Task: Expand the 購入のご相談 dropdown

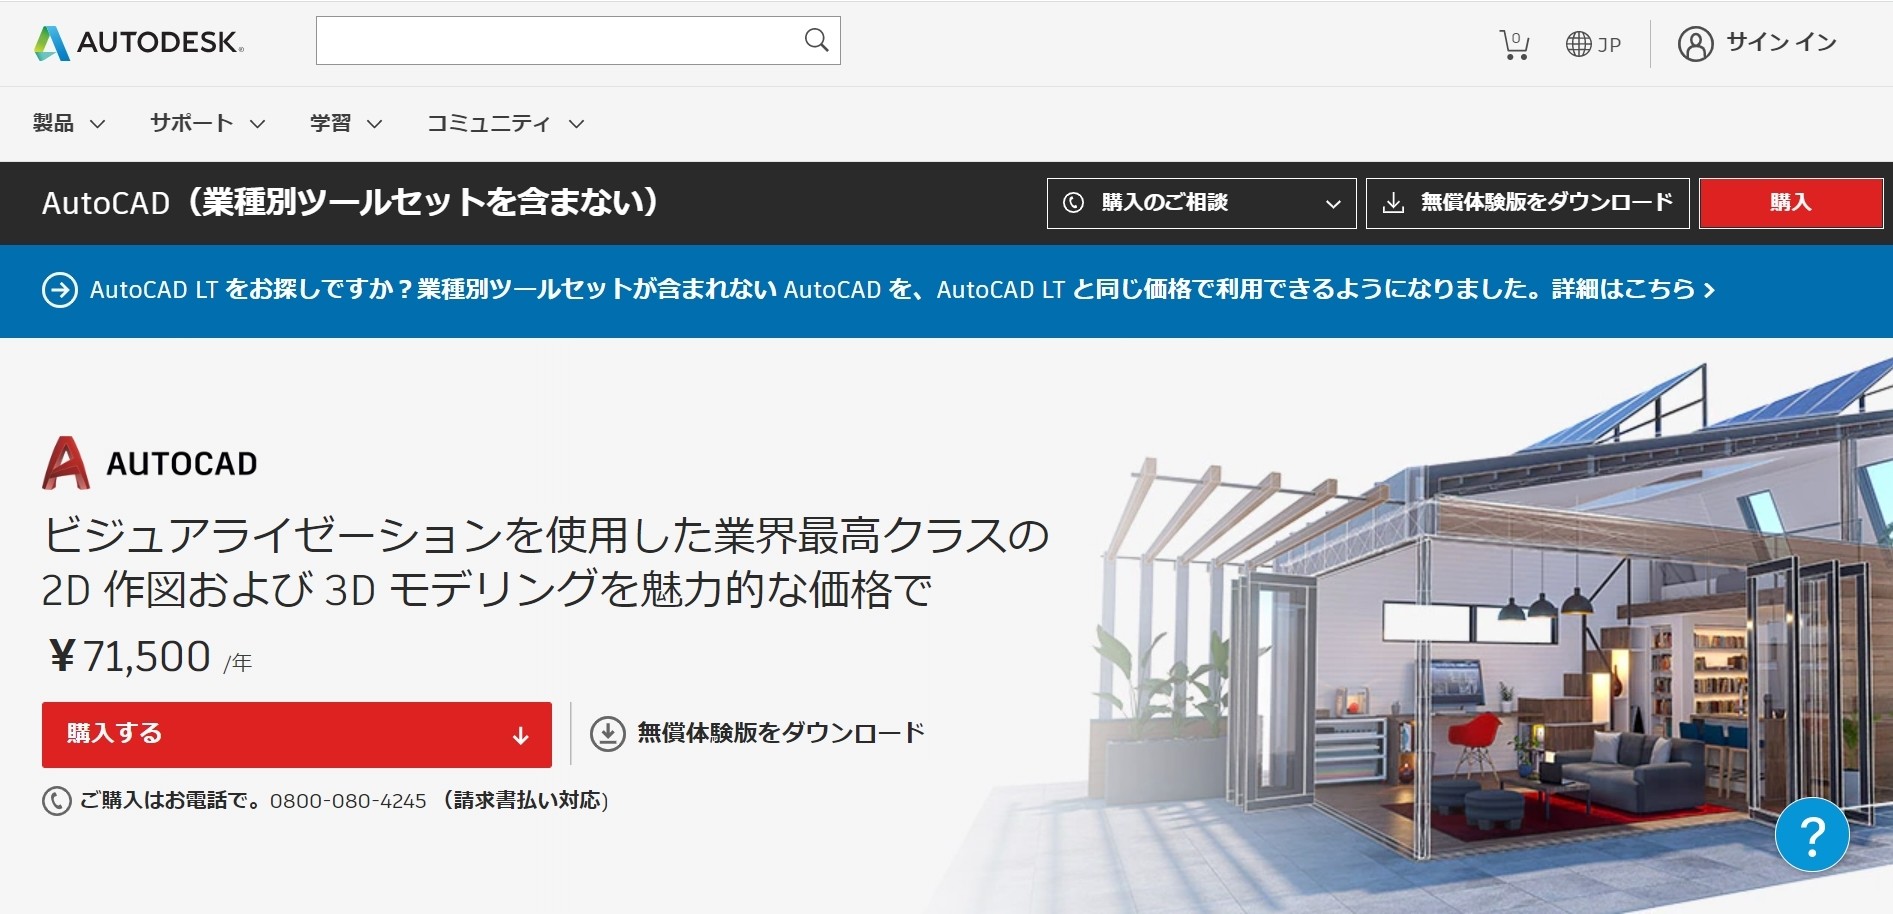Action: (x=1201, y=203)
